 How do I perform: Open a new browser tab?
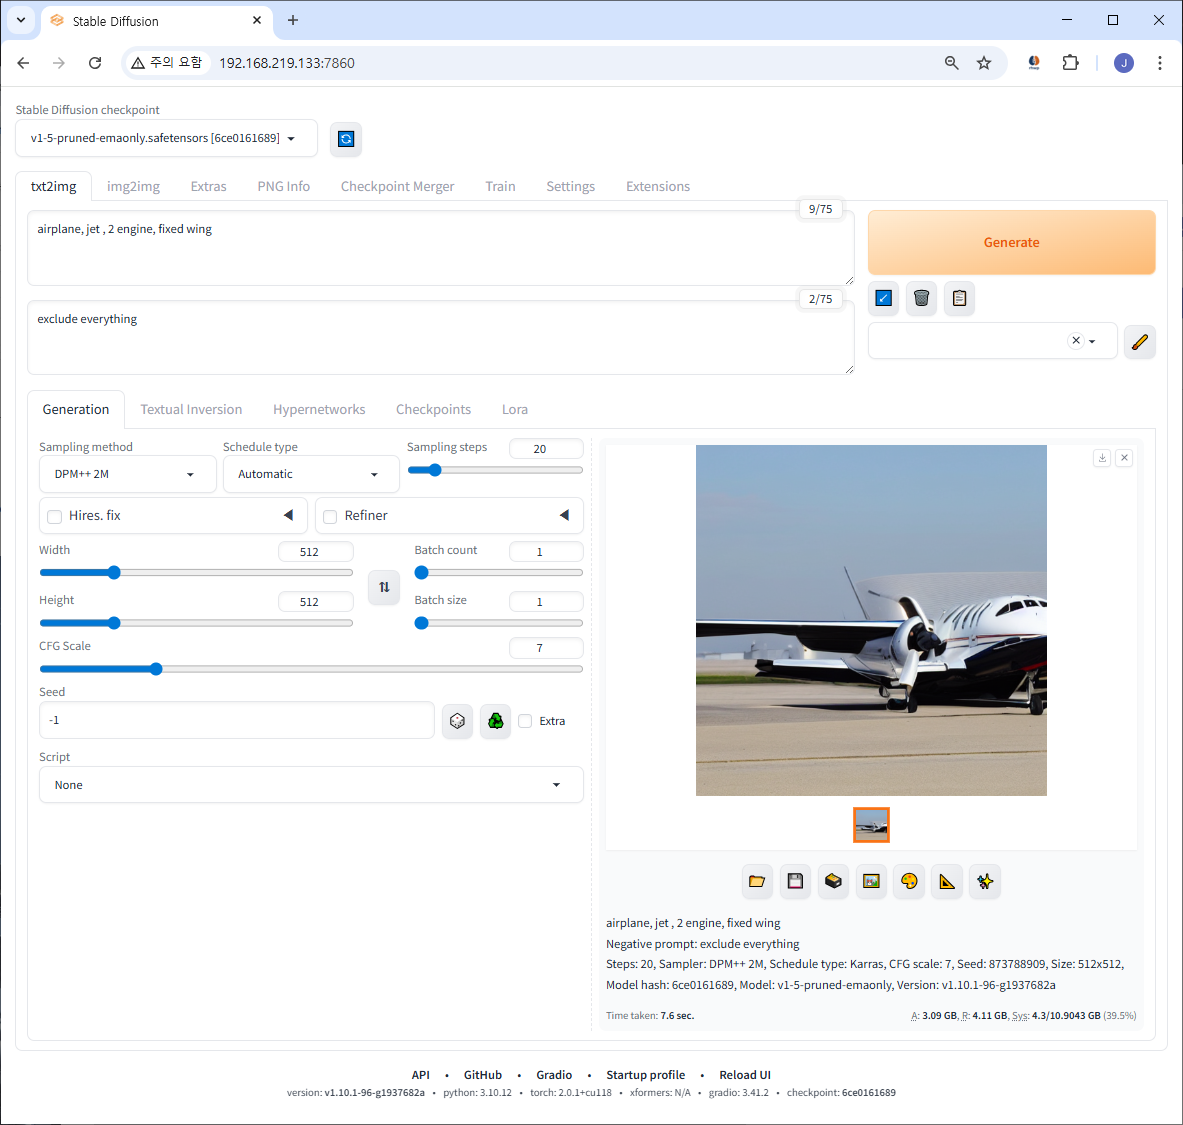pos(293,20)
